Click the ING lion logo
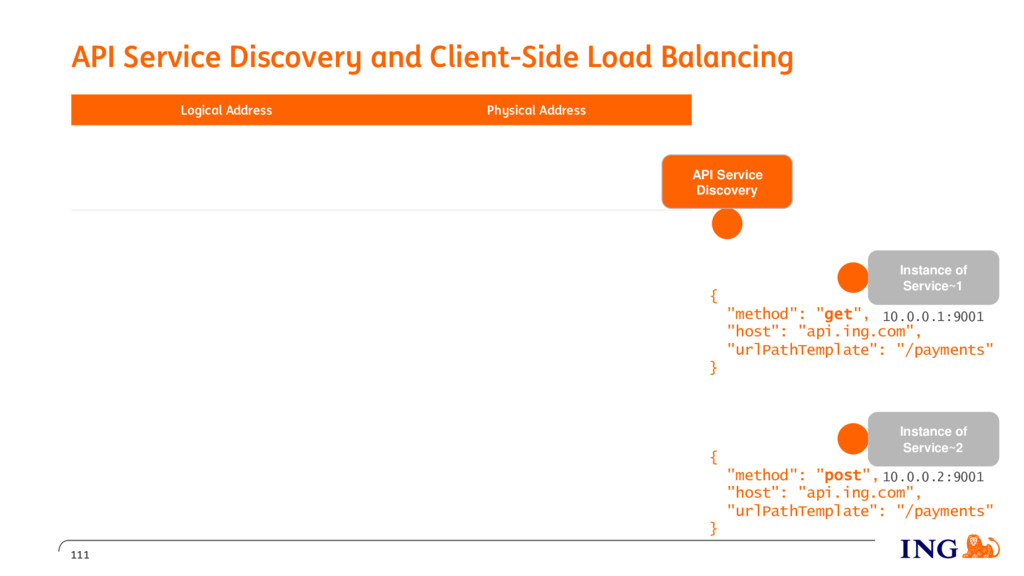Viewport: 1024px width, 576px height. click(x=981, y=547)
